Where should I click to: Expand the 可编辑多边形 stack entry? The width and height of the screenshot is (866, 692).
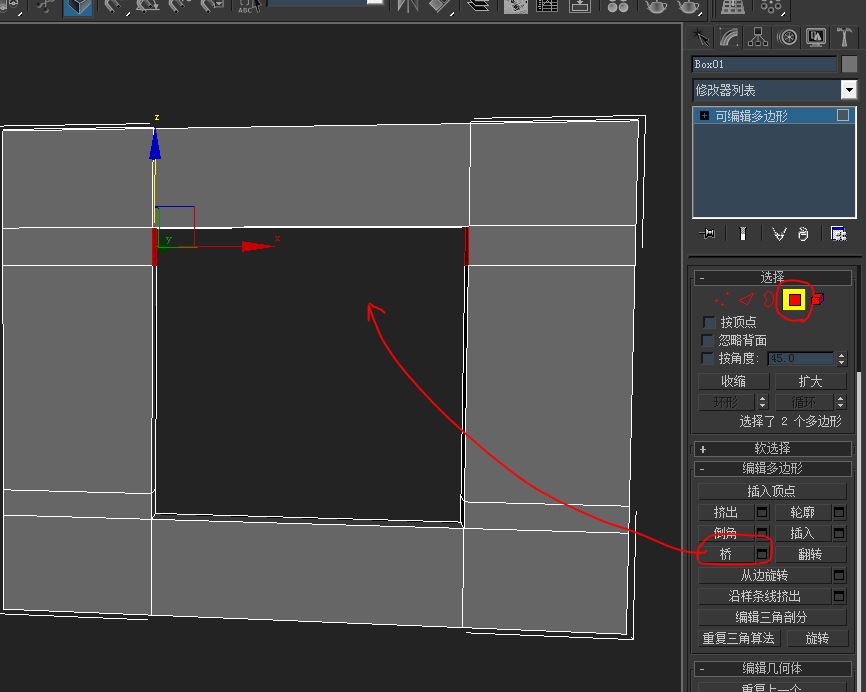704,115
